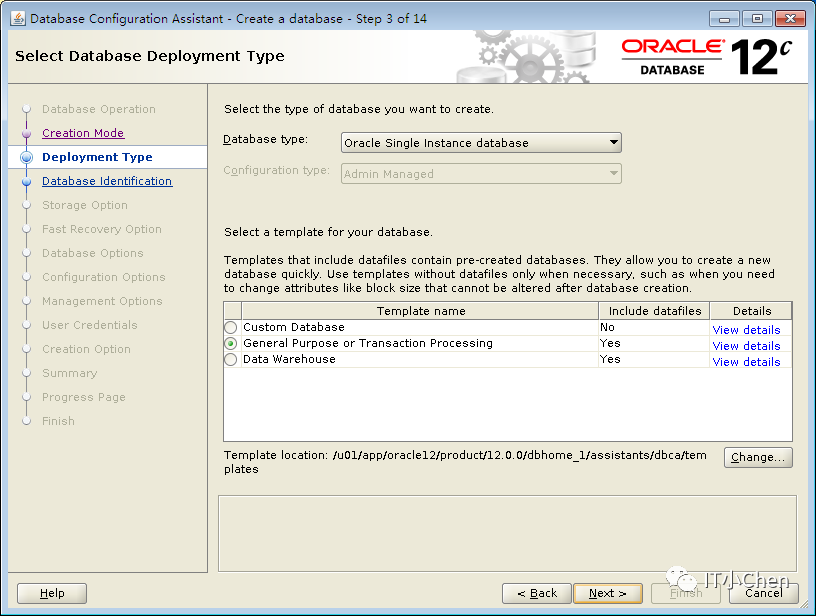Click the Data Warehouse template name
This screenshot has width=816, height=616.
pyautogui.click(x=289, y=360)
